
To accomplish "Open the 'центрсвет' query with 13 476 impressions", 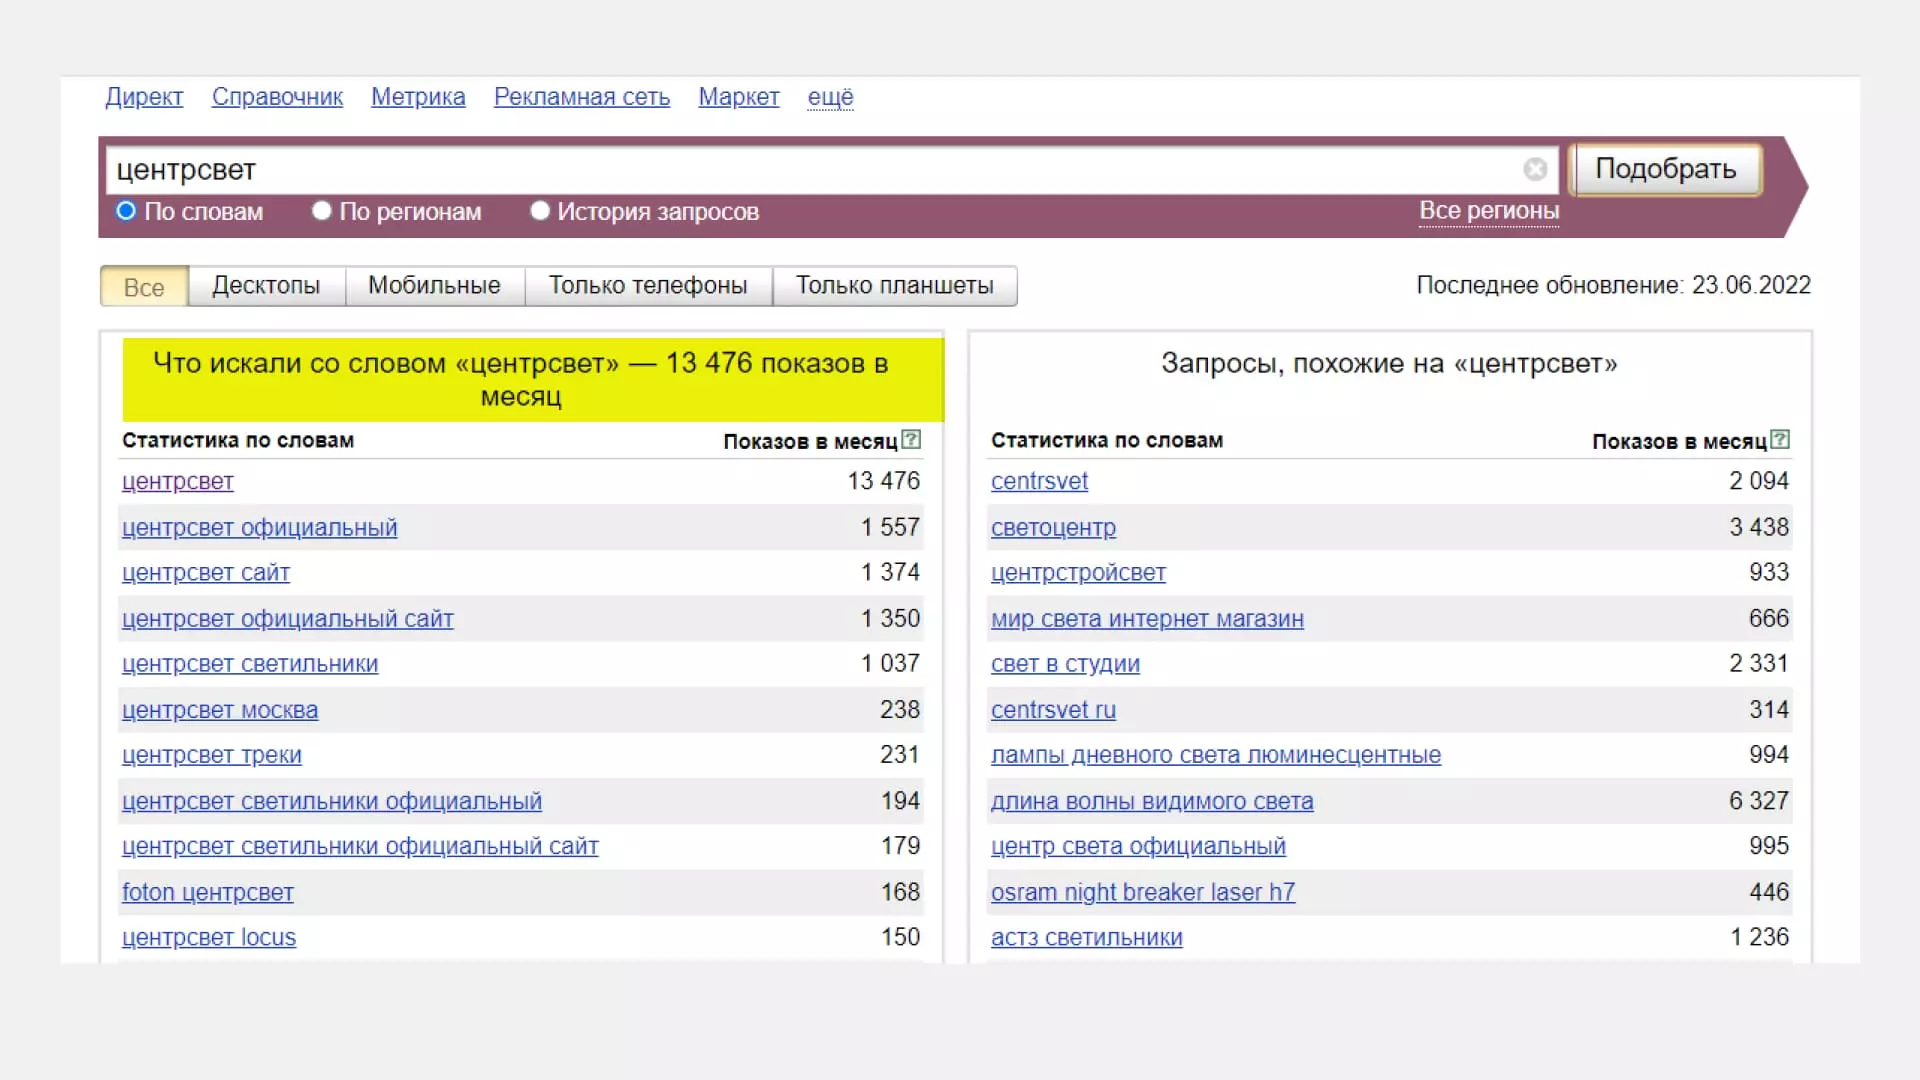I will click(x=178, y=482).
